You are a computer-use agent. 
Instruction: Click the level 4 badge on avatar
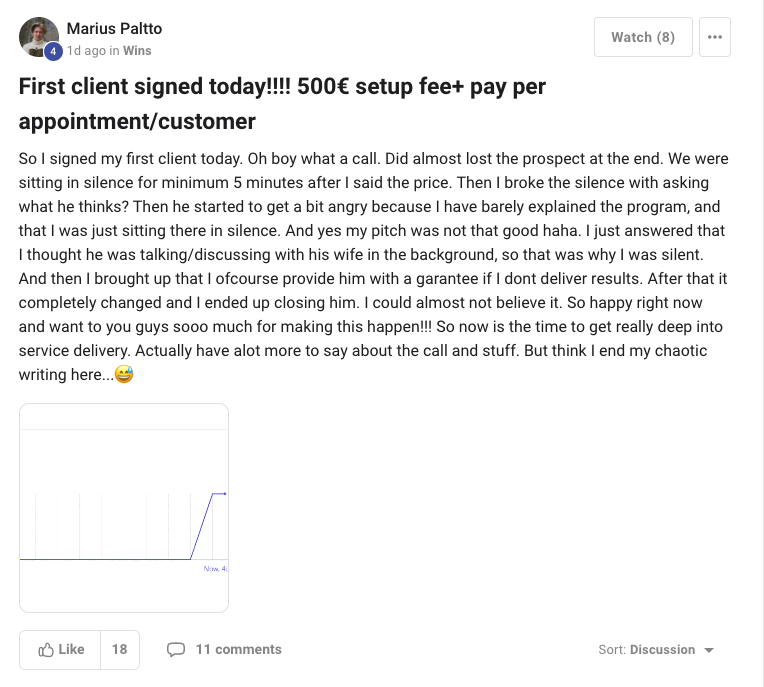tap(54, 52)
